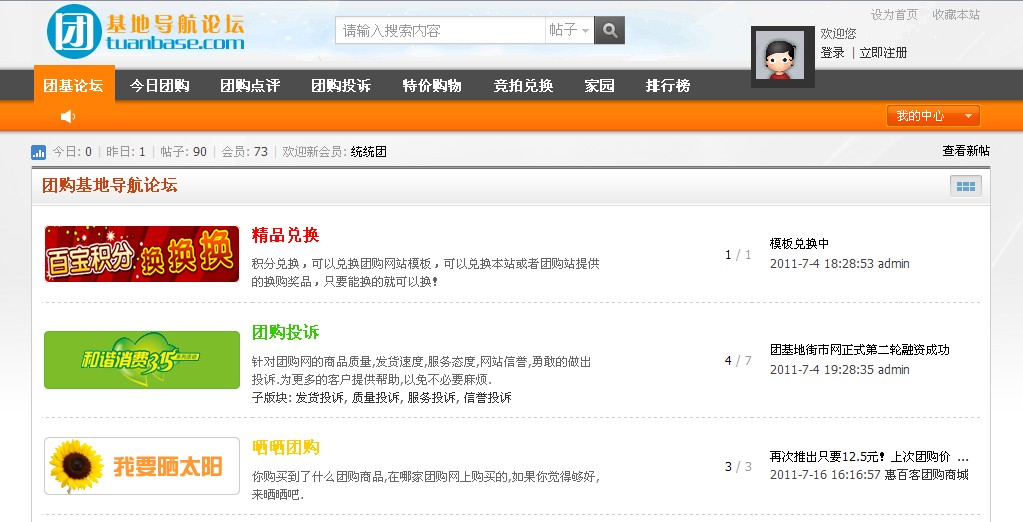Image resolution: width=1023 pixels, height=522 pixels.
Task: Go to 今日团购 in the navigation
Action: tap(160, 85)
